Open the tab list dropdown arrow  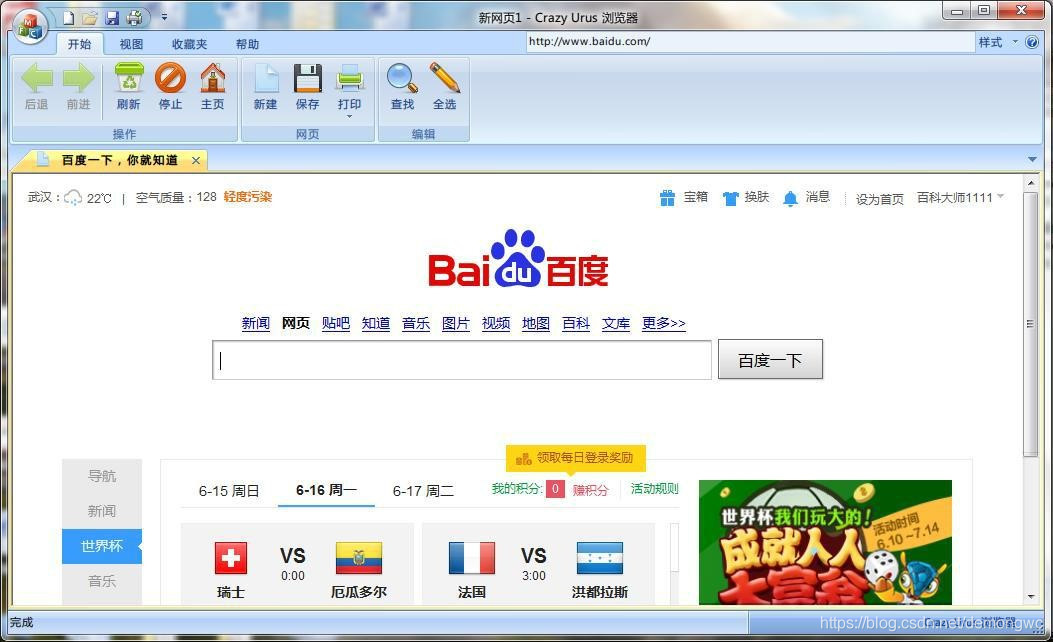pos(1032,159)
